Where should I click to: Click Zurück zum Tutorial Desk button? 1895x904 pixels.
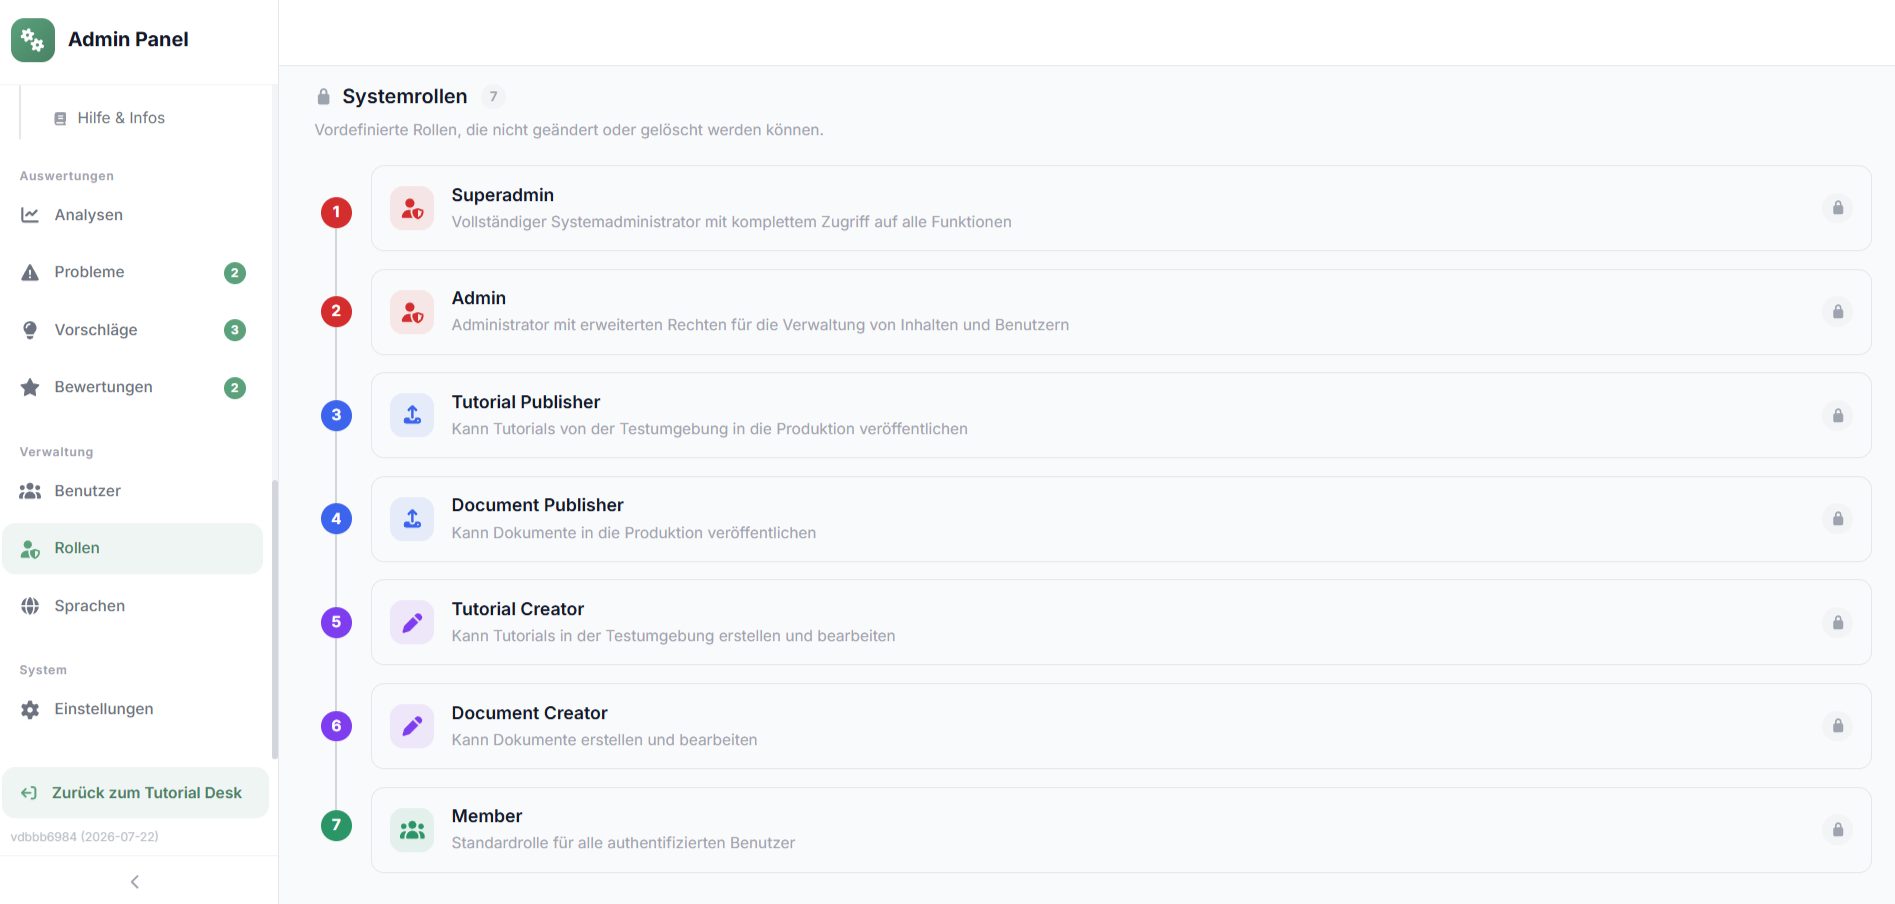(x=135, y=793)
